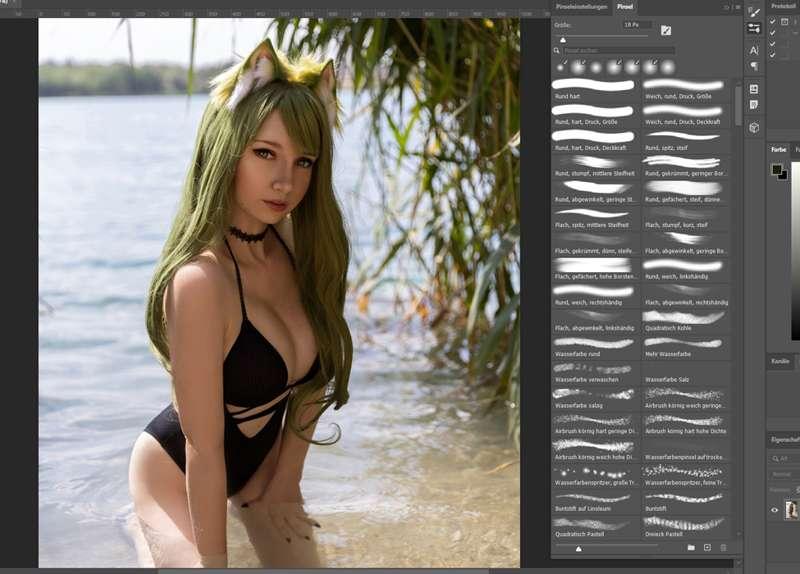This screenshot has width=800, height=574.
Task: Select 'Dreieck Pastell' brush preset
Action: coord(685,527)
